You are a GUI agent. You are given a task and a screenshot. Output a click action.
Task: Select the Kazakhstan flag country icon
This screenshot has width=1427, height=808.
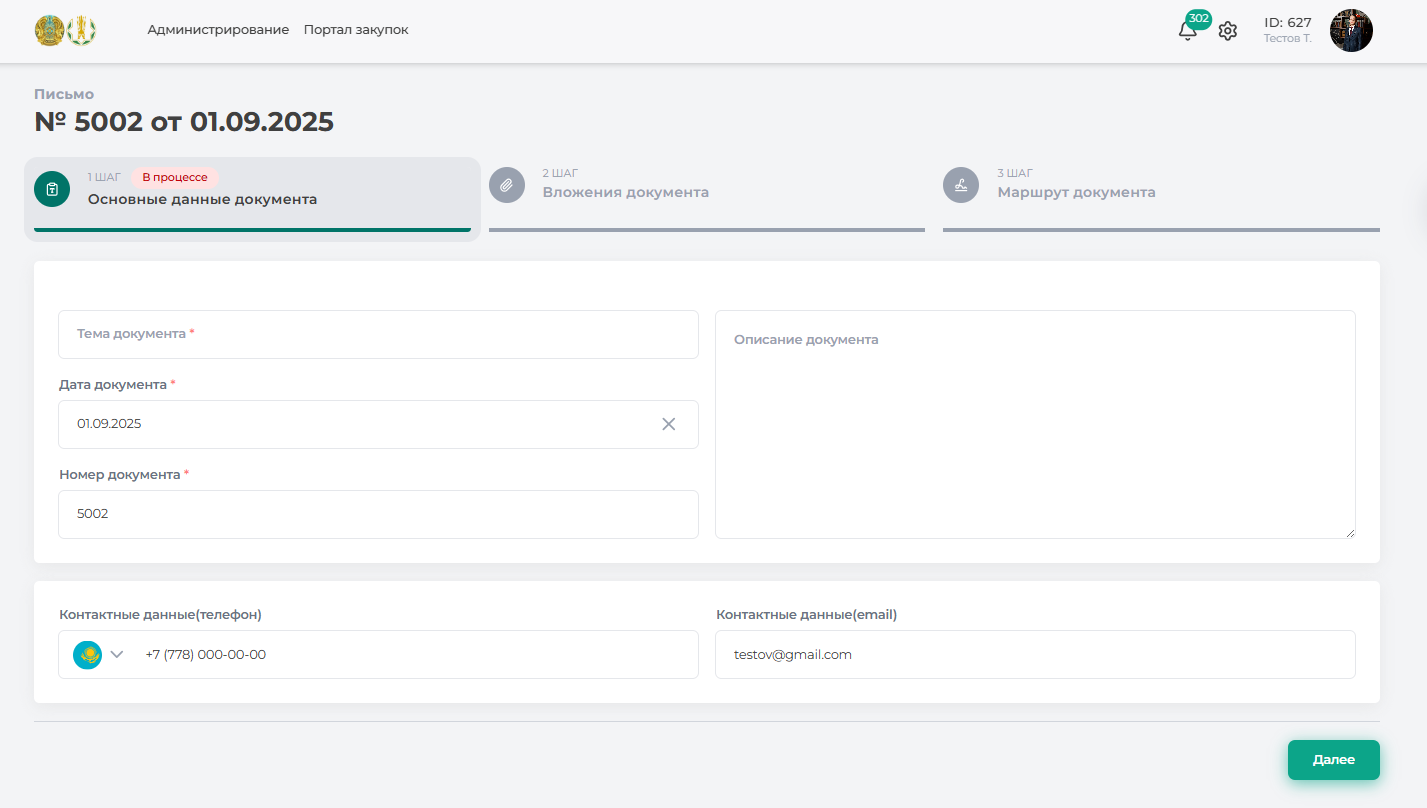(x=88, y=655)
